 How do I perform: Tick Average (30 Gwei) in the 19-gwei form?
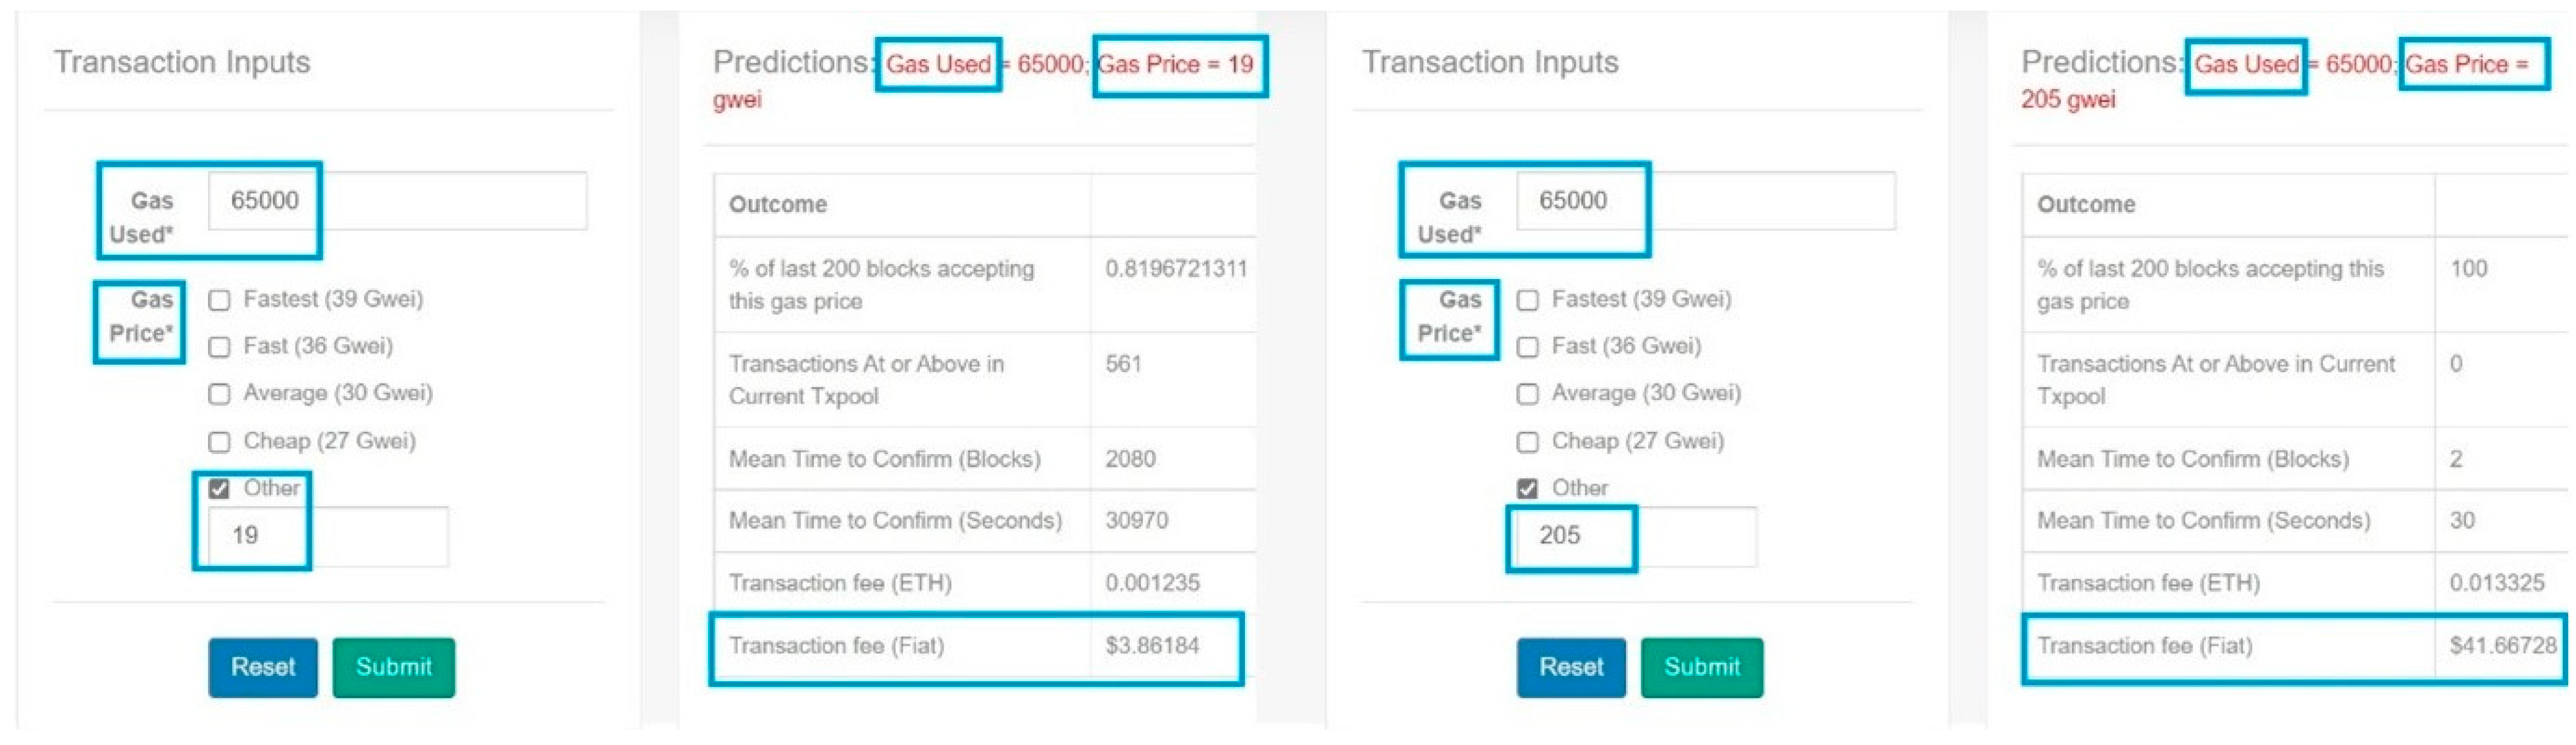pyautogui.click(x=219, y=394)
